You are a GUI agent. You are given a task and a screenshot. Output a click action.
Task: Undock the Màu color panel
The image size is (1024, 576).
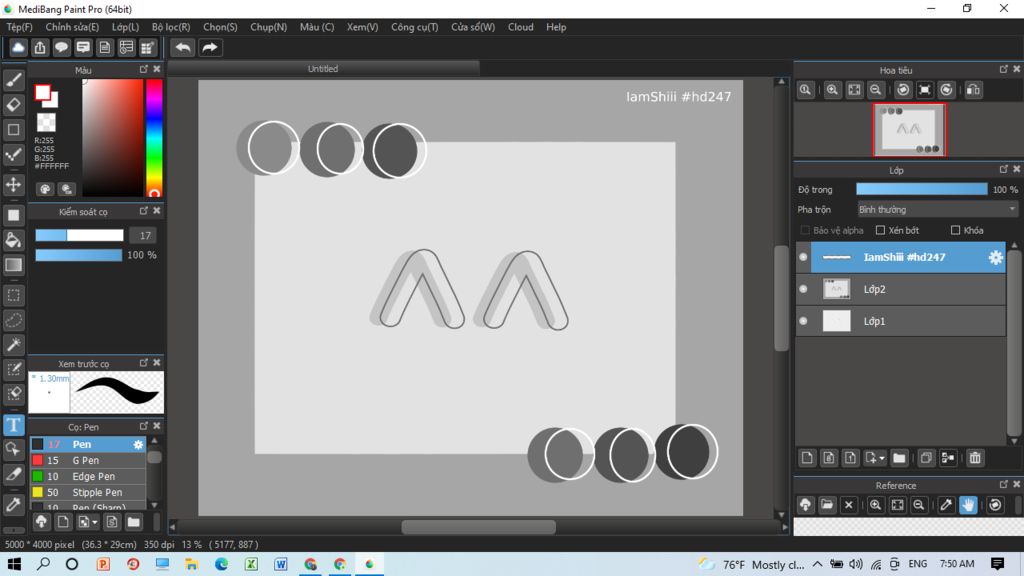point(144,69)
